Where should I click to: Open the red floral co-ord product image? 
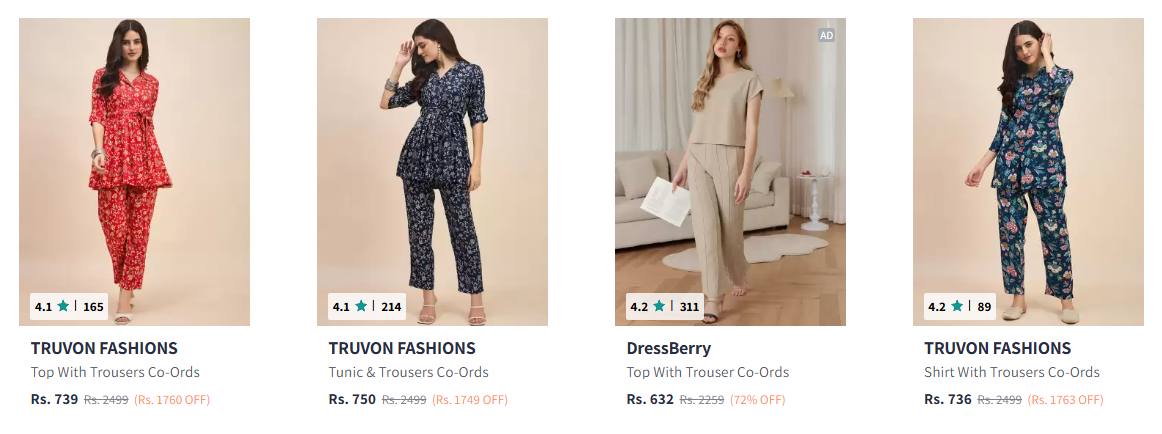[x=134, y=160]
